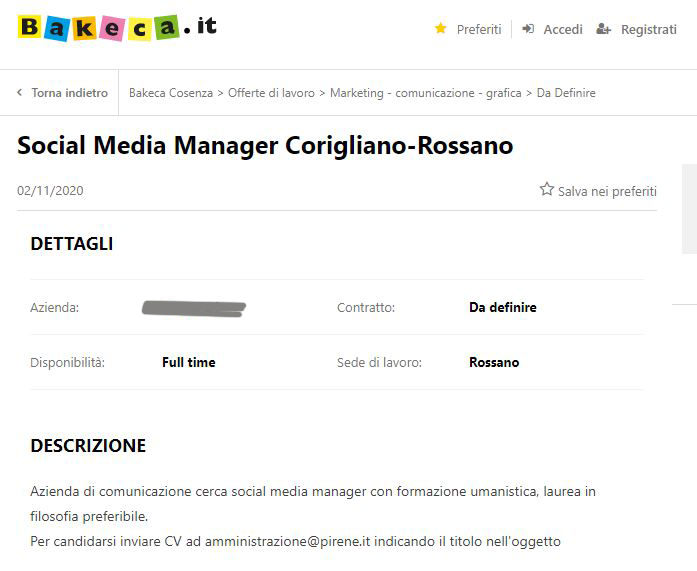Open Bakeca Cosenza breadcrumb
The width and height of the screenshot is (697, 571).
[x=170, y=93]
